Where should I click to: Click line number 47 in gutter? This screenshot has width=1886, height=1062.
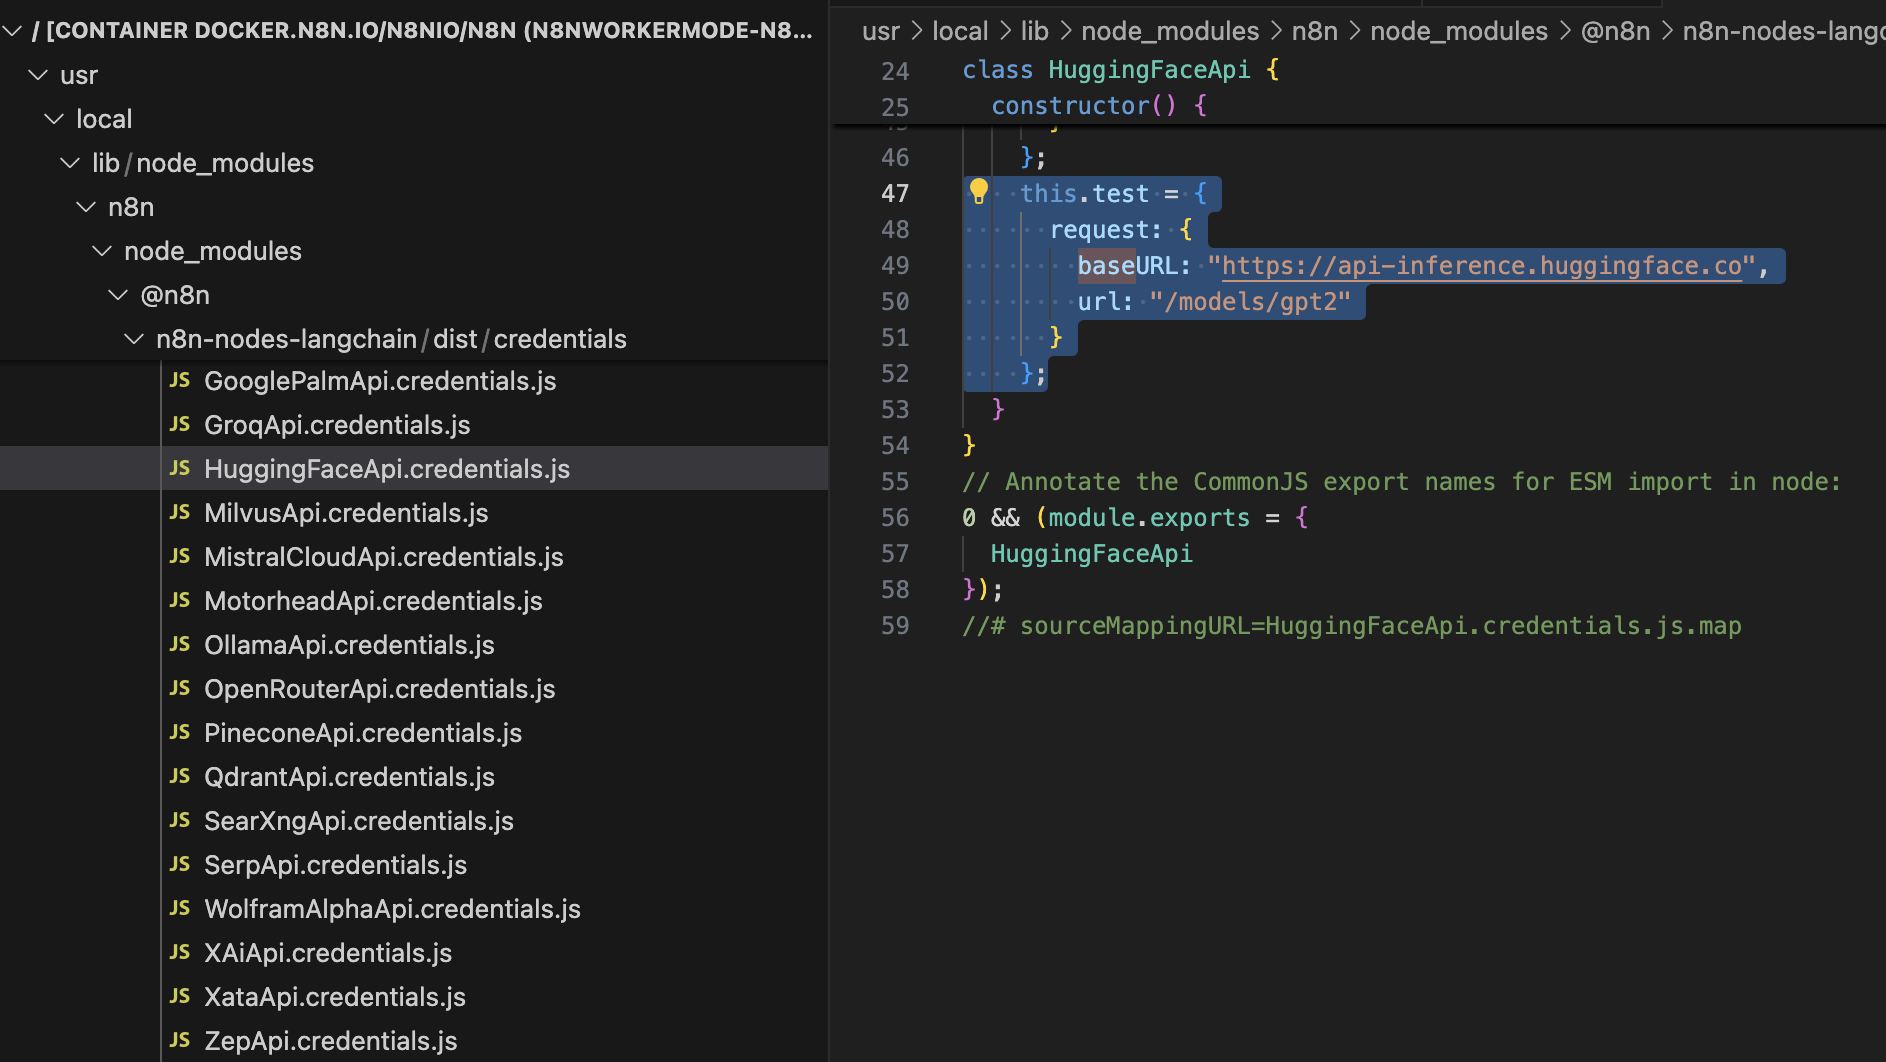(x=895, y=193)
